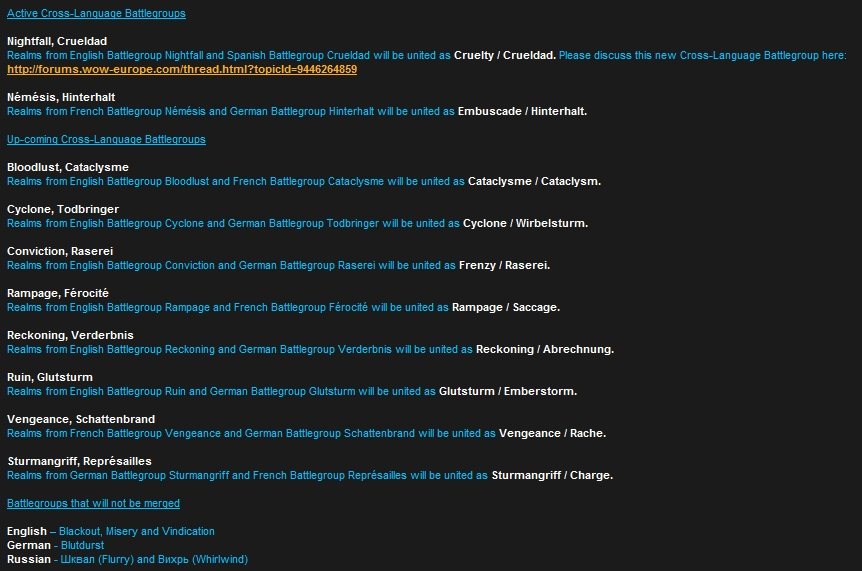Viewport: 862px width, 571px height.
Task: Click 'Blackout, Misery and Vindication' text
Action: coord(137,531)
